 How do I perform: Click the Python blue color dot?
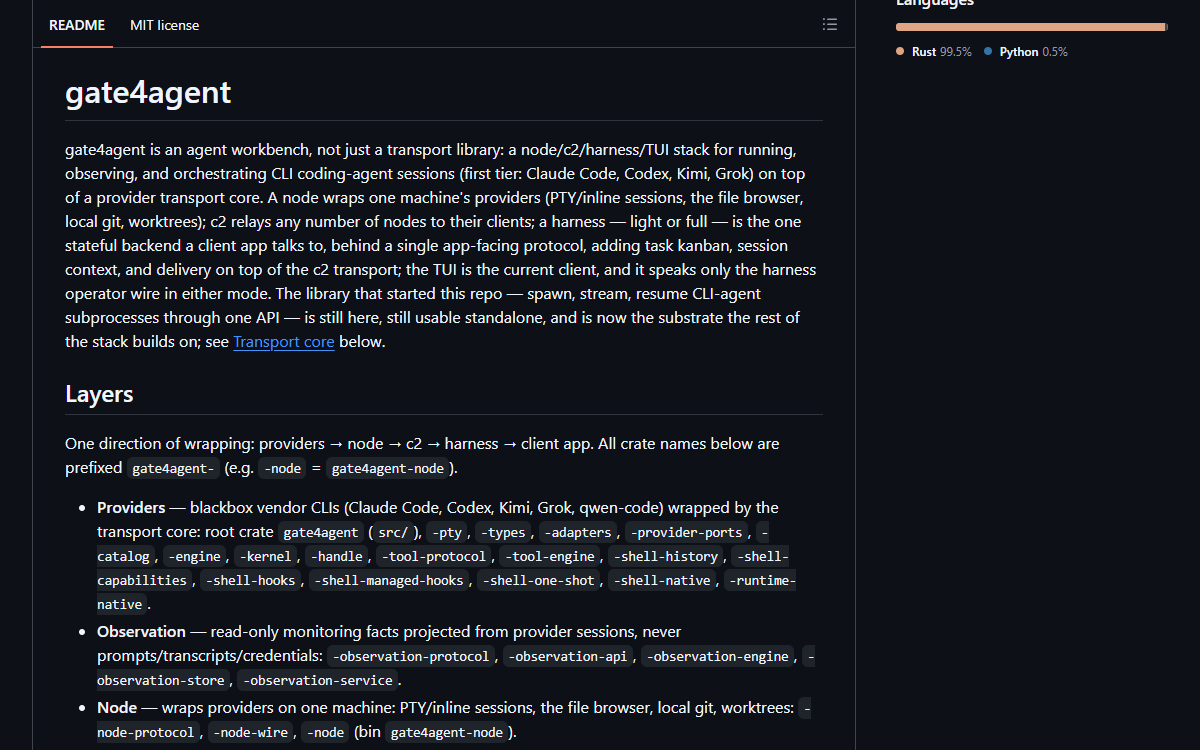point(989,51)
